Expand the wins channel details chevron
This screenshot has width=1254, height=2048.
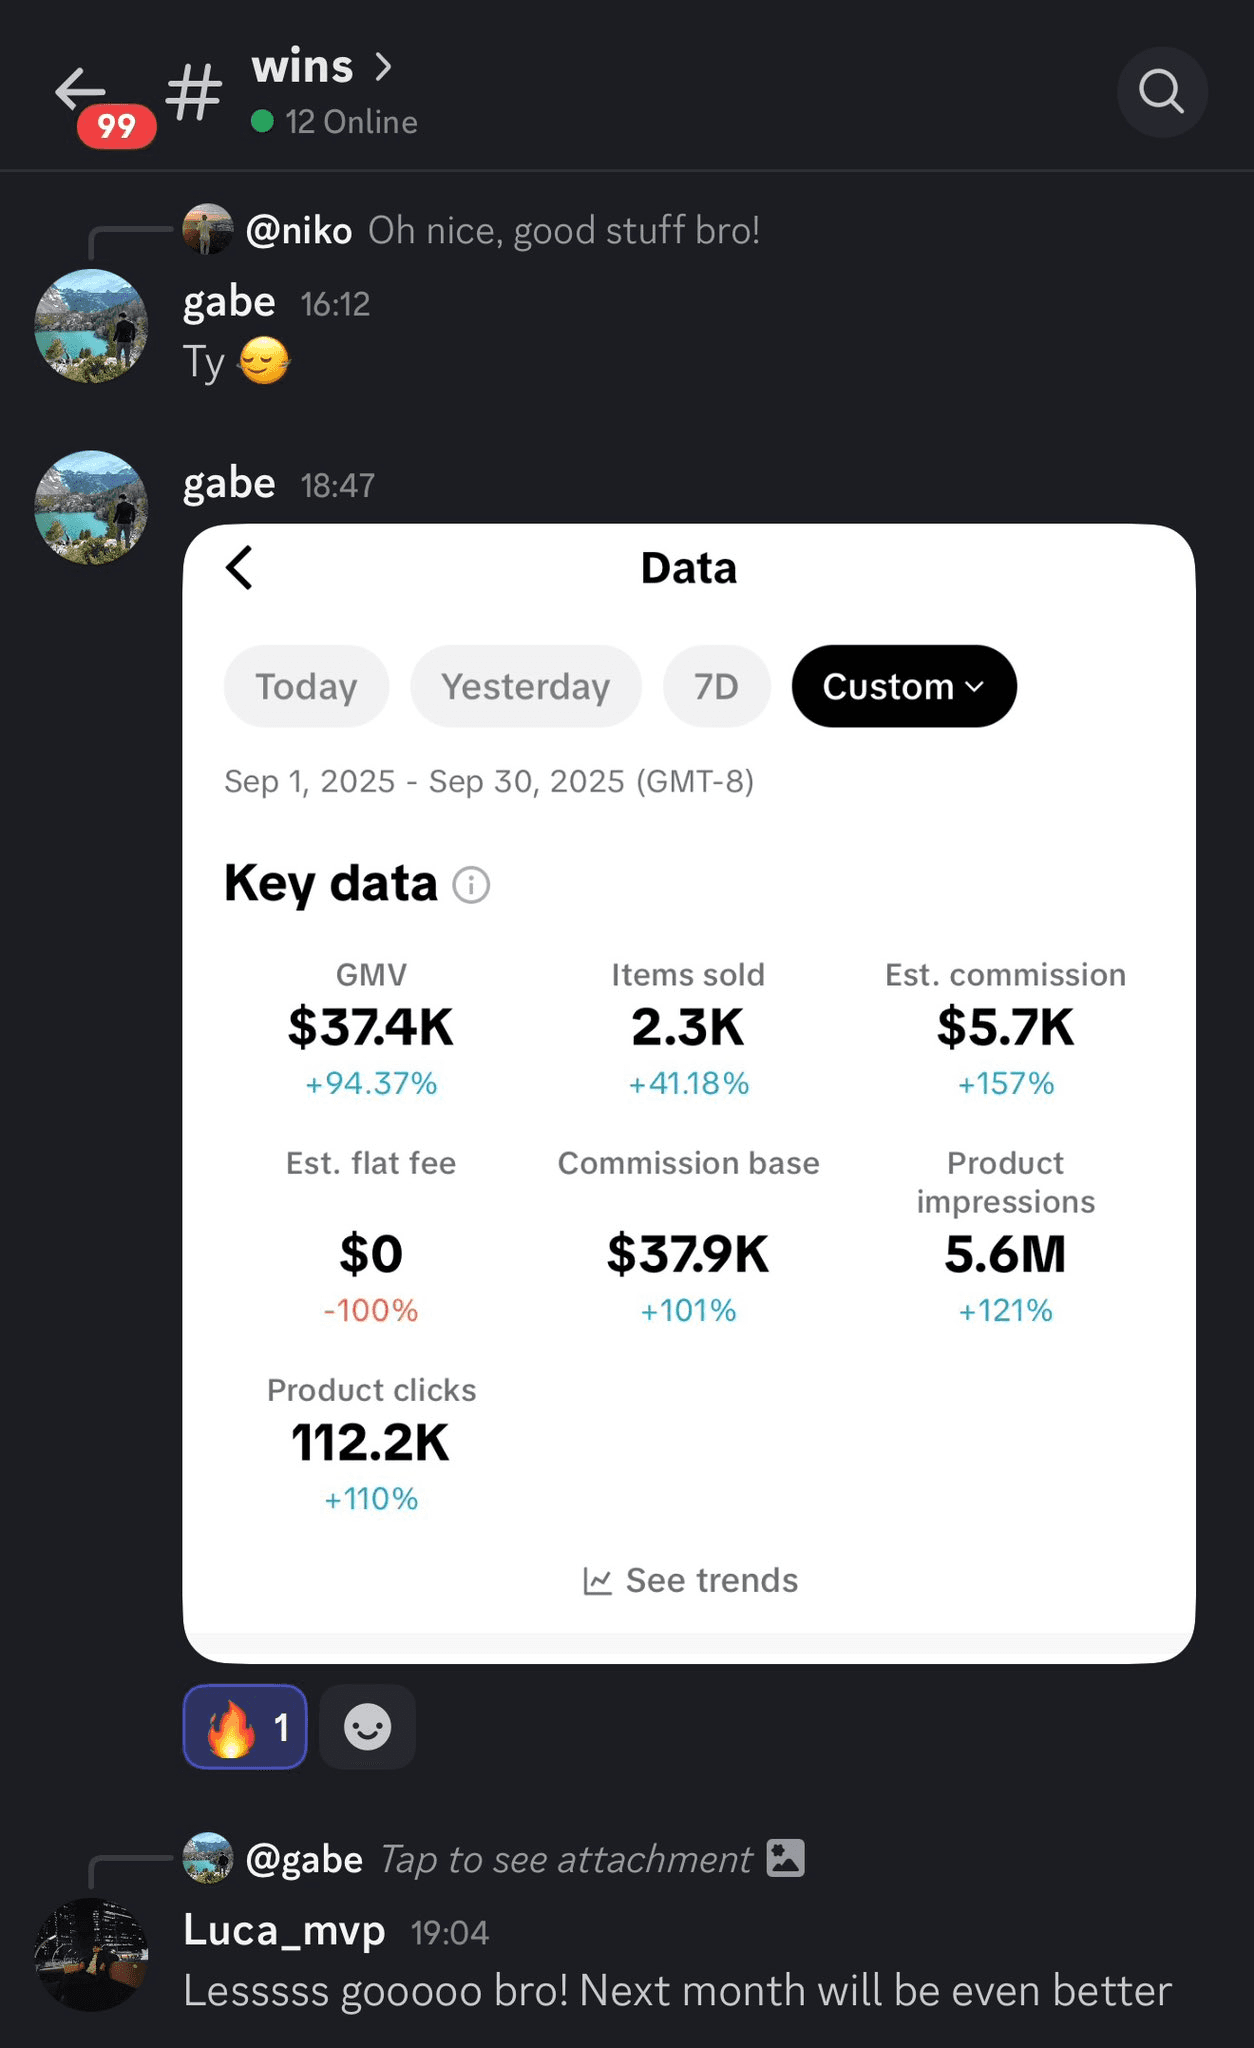(x=382, y=67)
